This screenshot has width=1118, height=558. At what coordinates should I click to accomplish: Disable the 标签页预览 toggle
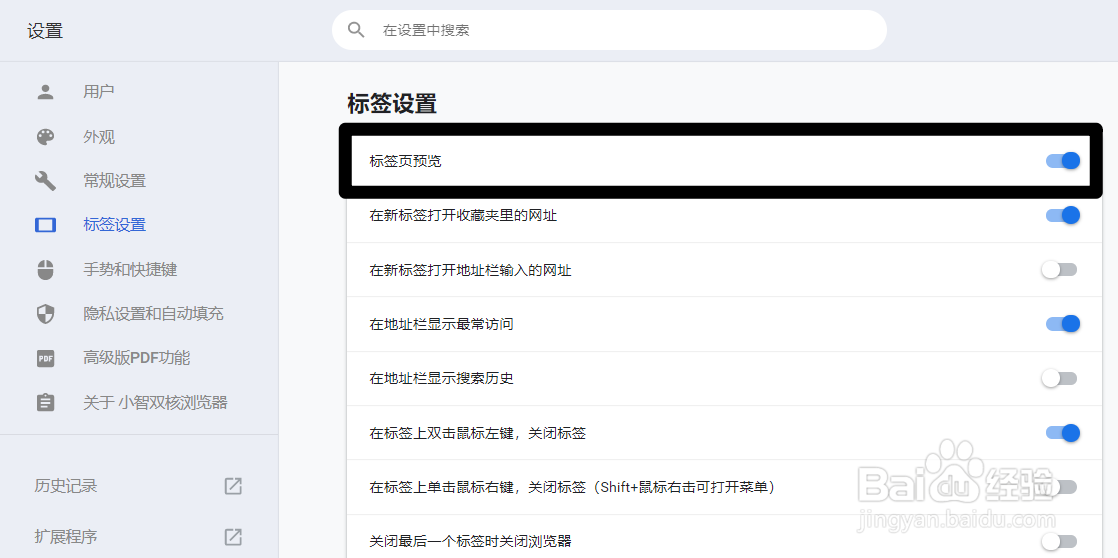click(x=1062, y=161)
